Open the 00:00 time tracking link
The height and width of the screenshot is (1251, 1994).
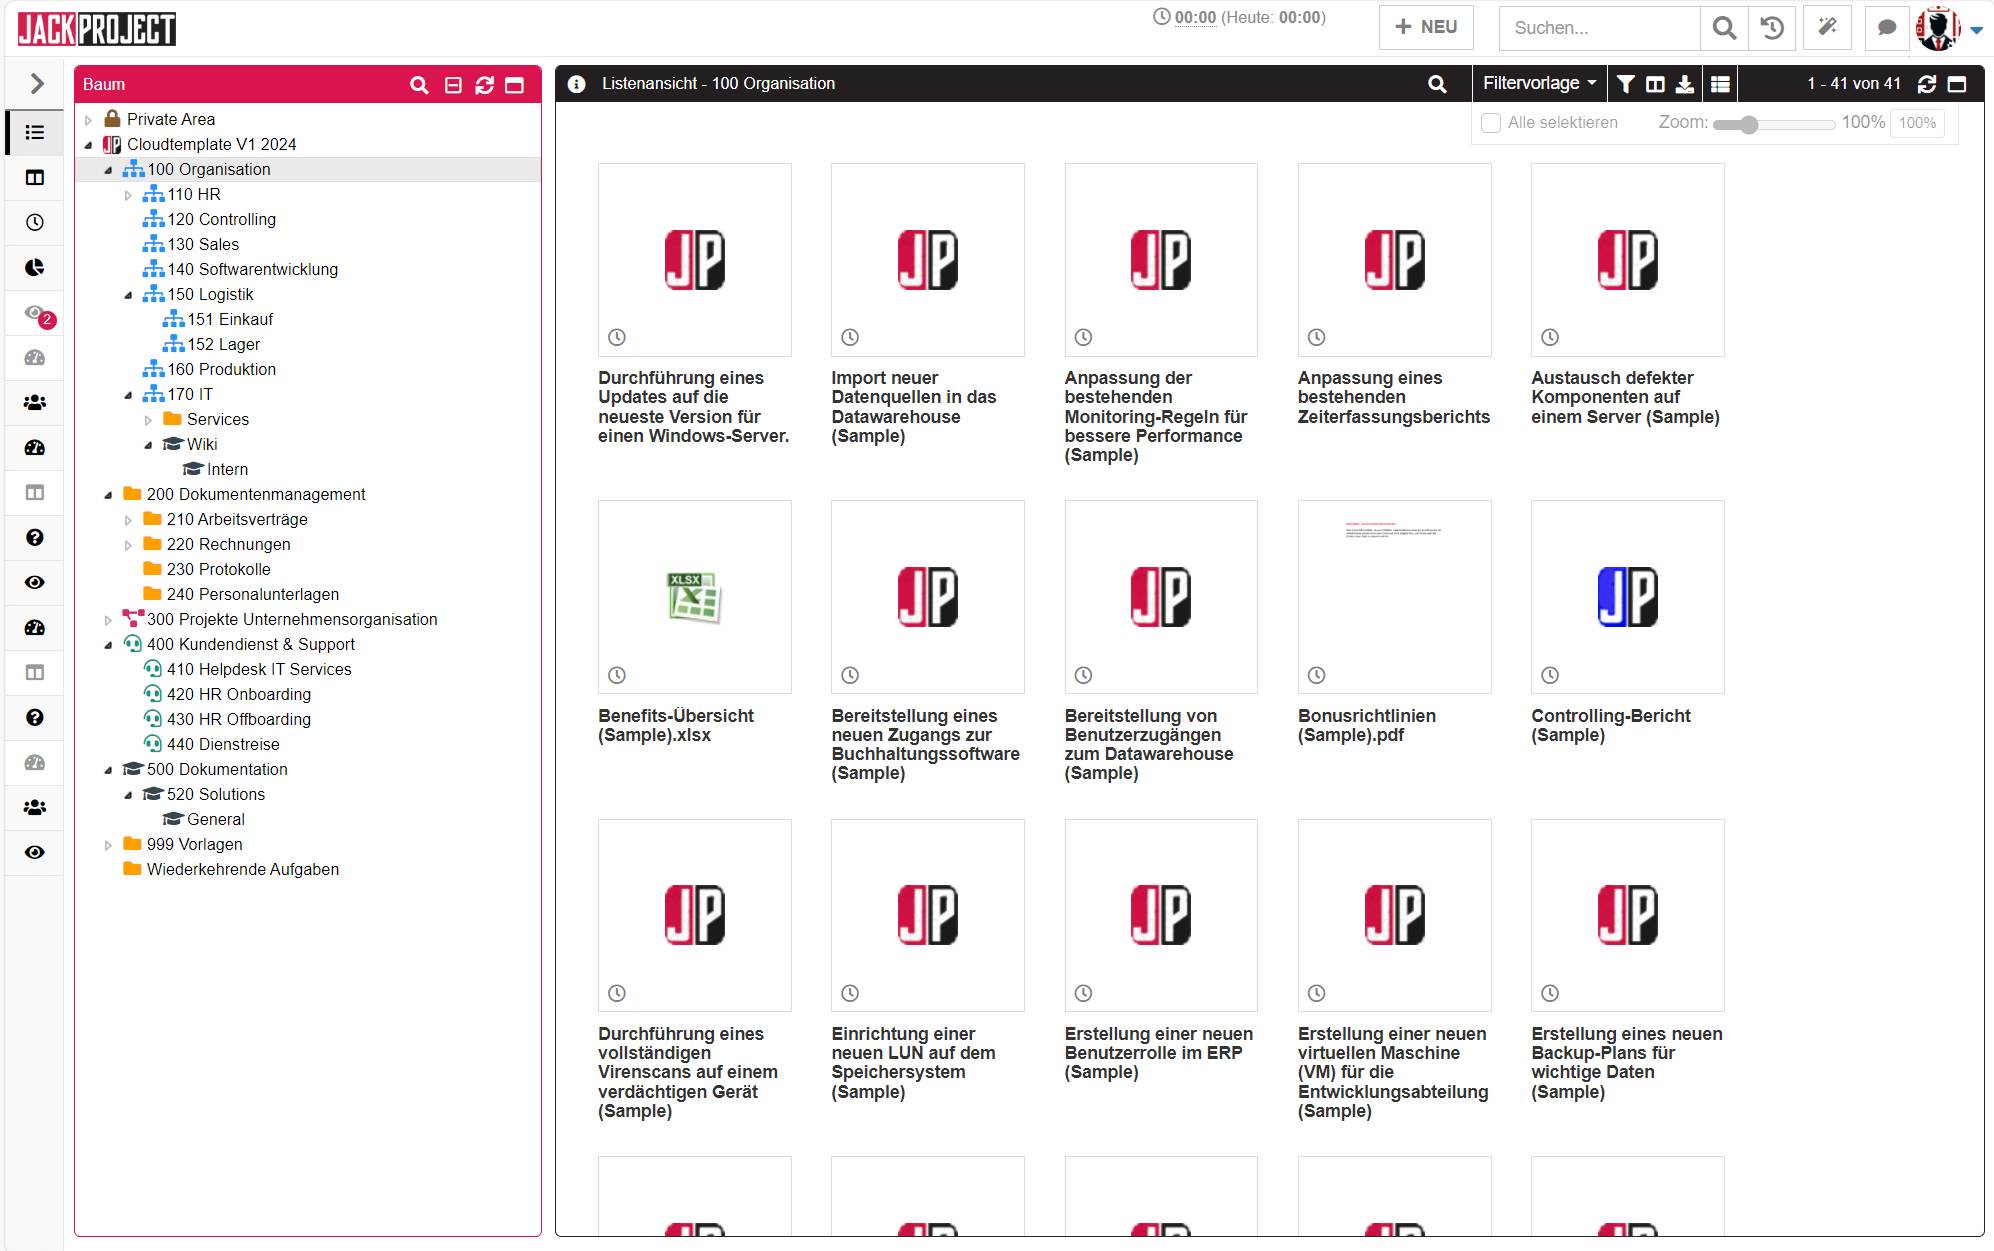point(1195,17)
